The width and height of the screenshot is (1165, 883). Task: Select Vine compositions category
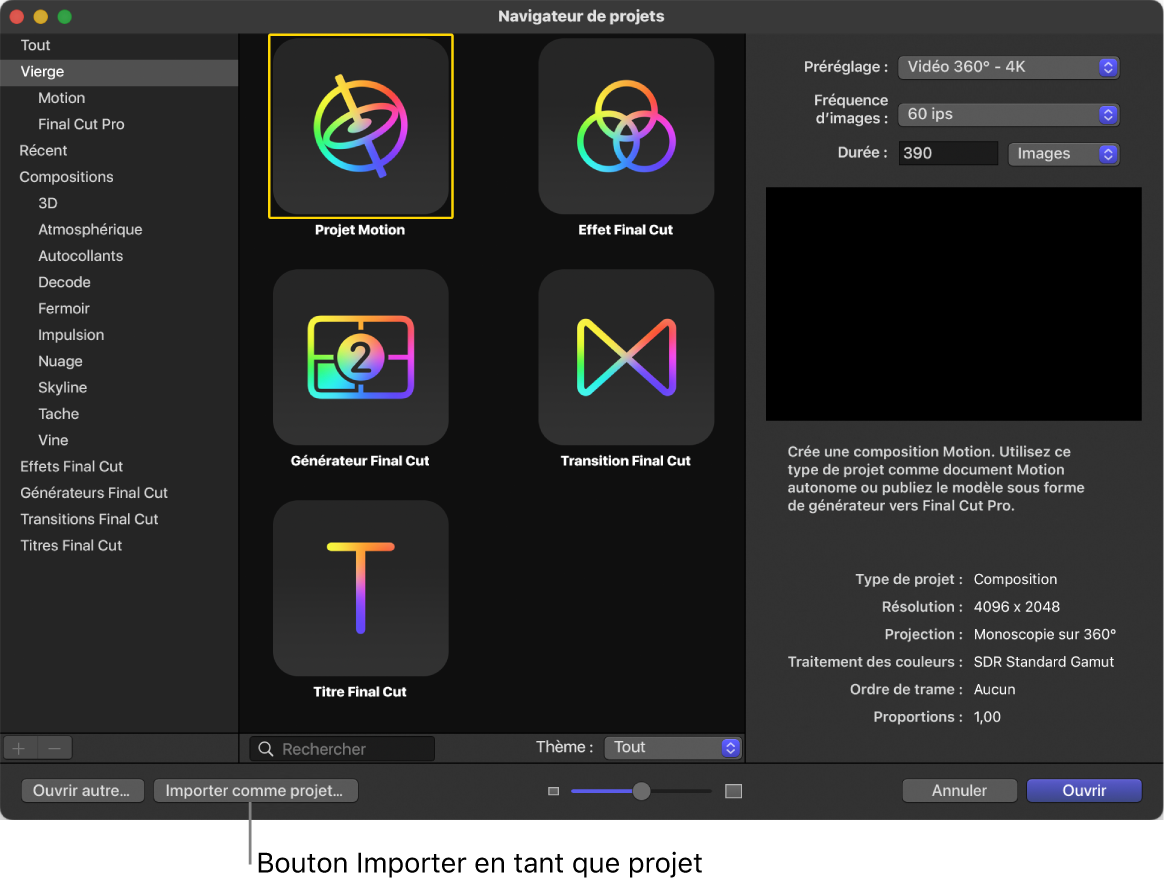click(119, 440)
